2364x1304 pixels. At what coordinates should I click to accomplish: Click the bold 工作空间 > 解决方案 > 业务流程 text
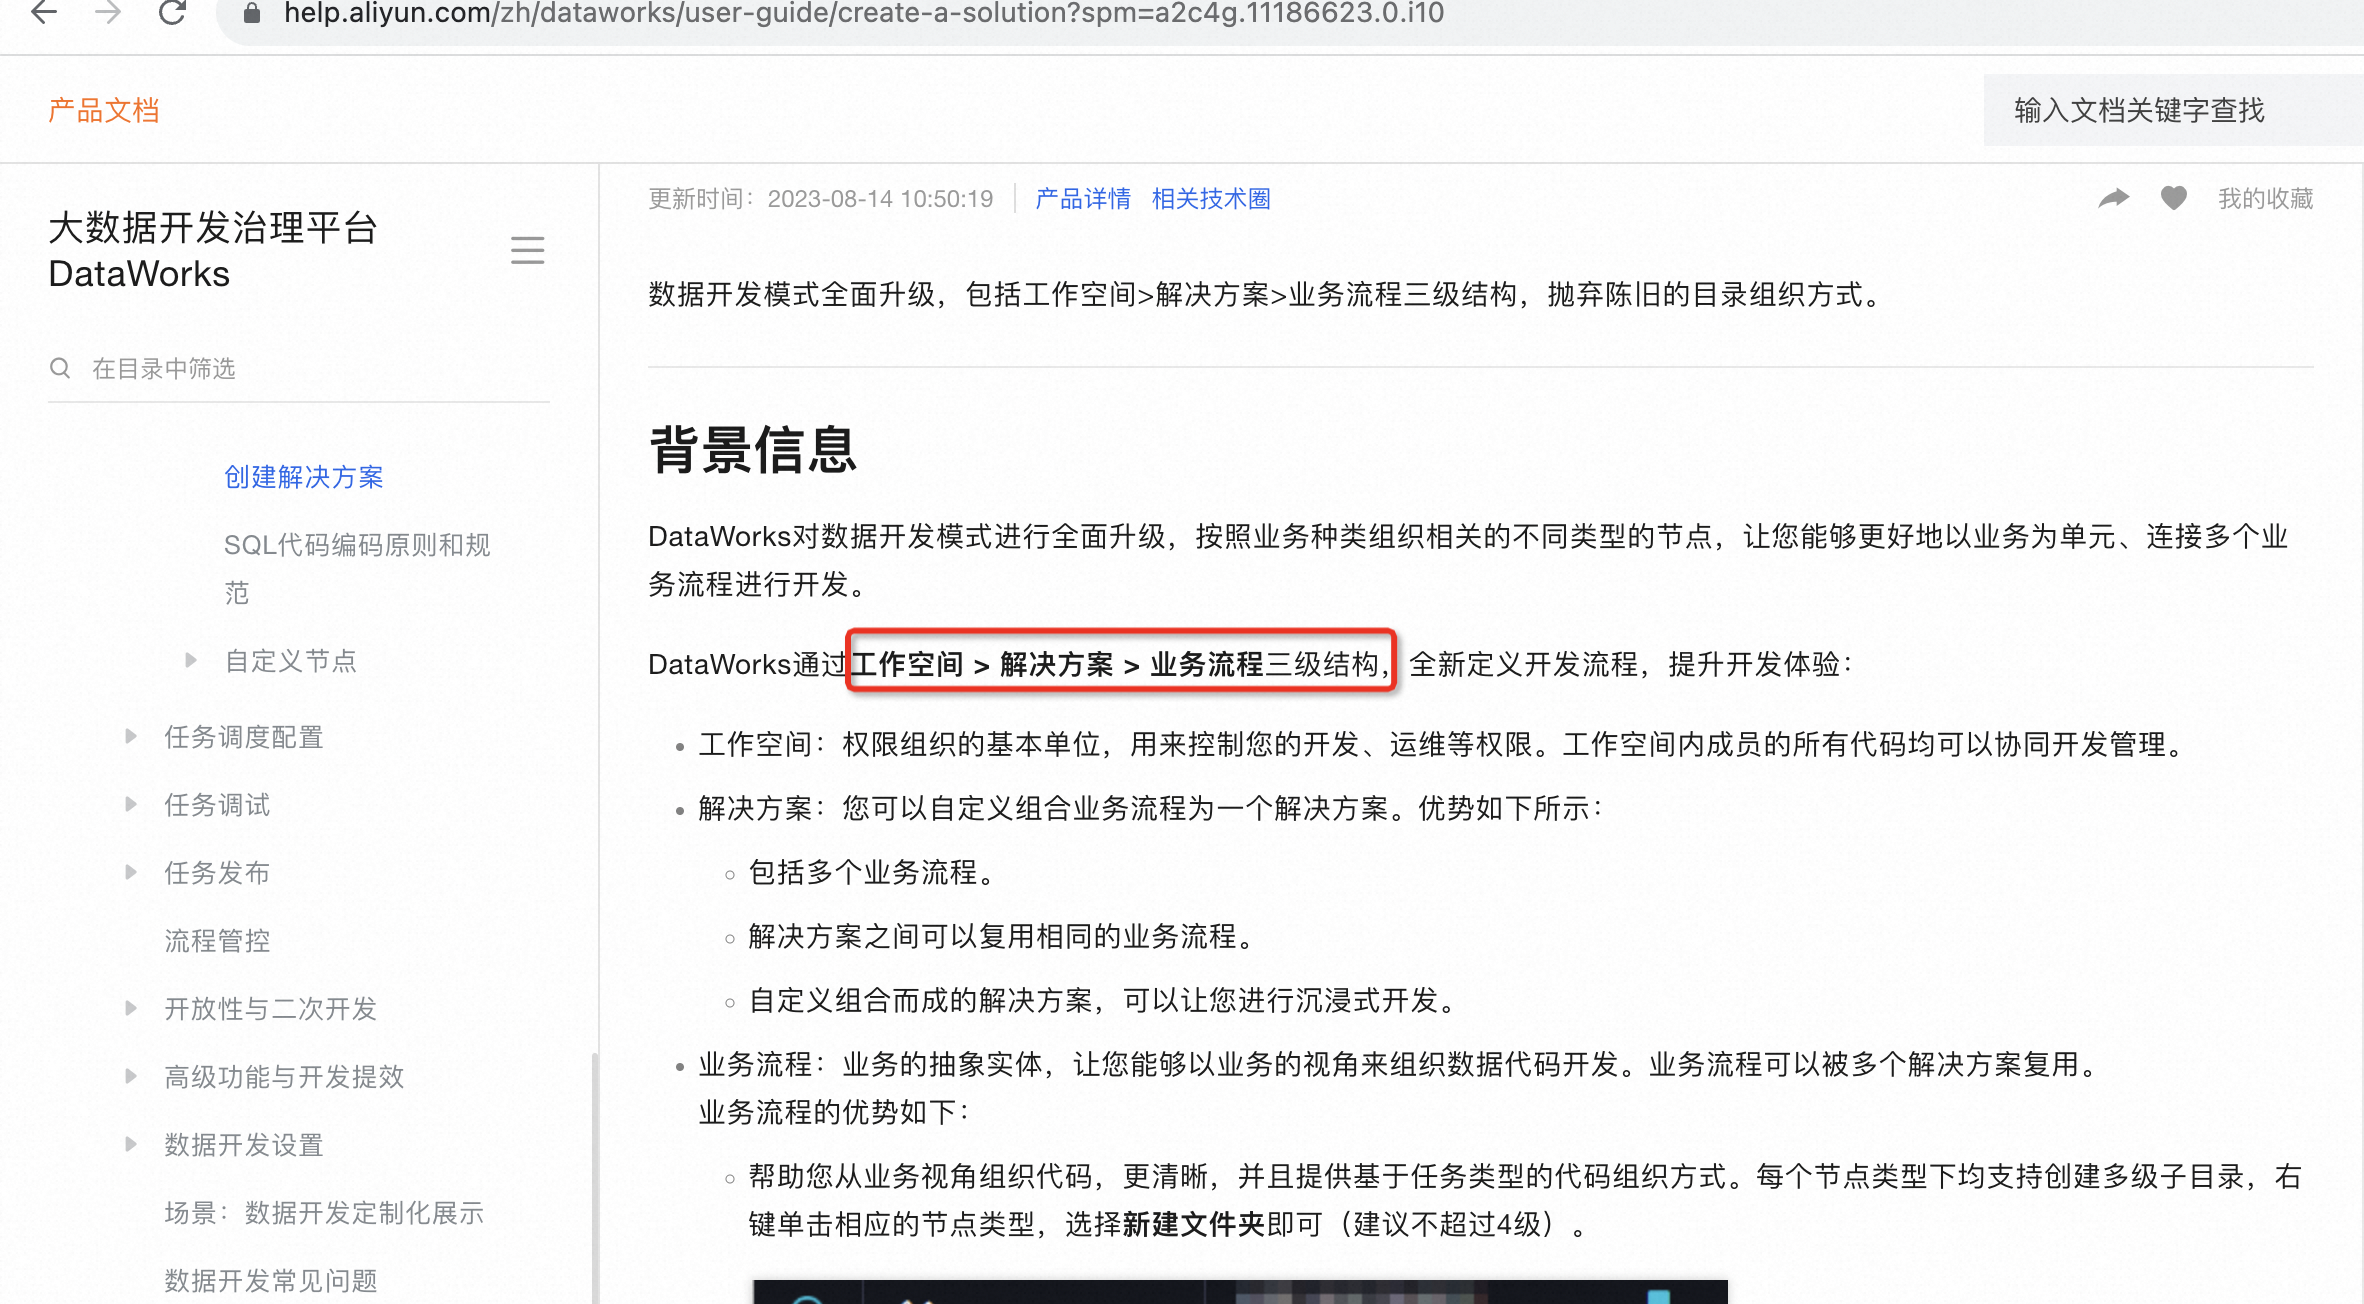1057,664
